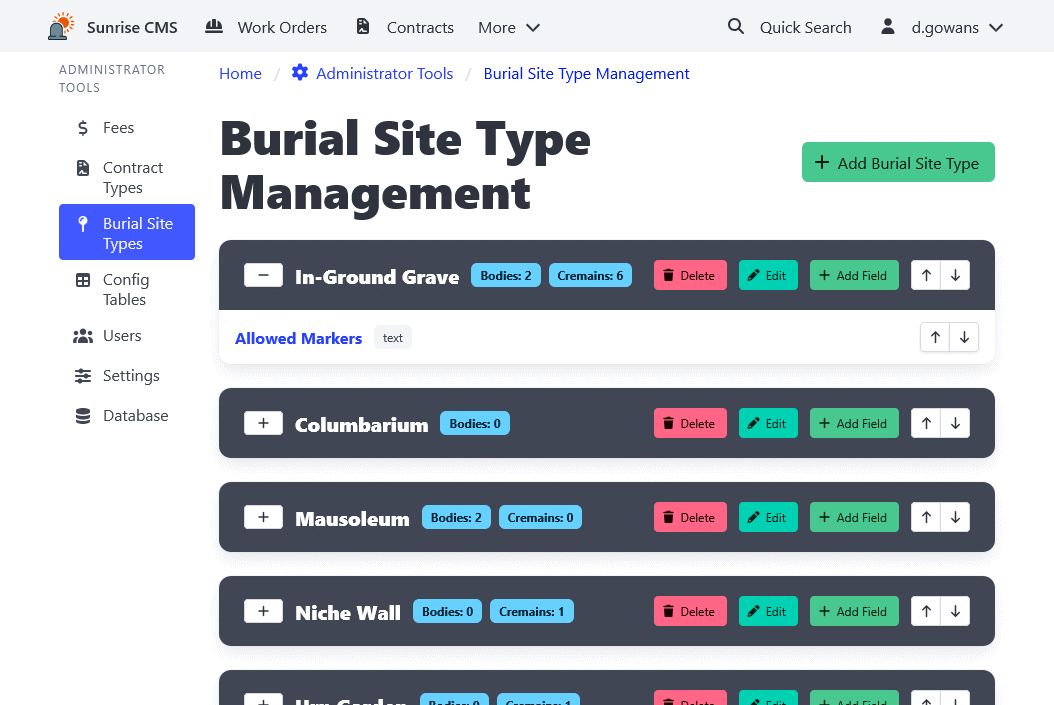Open Fees in the sidebar
The width and height of the screenshot is (1054, 705).
127,128
